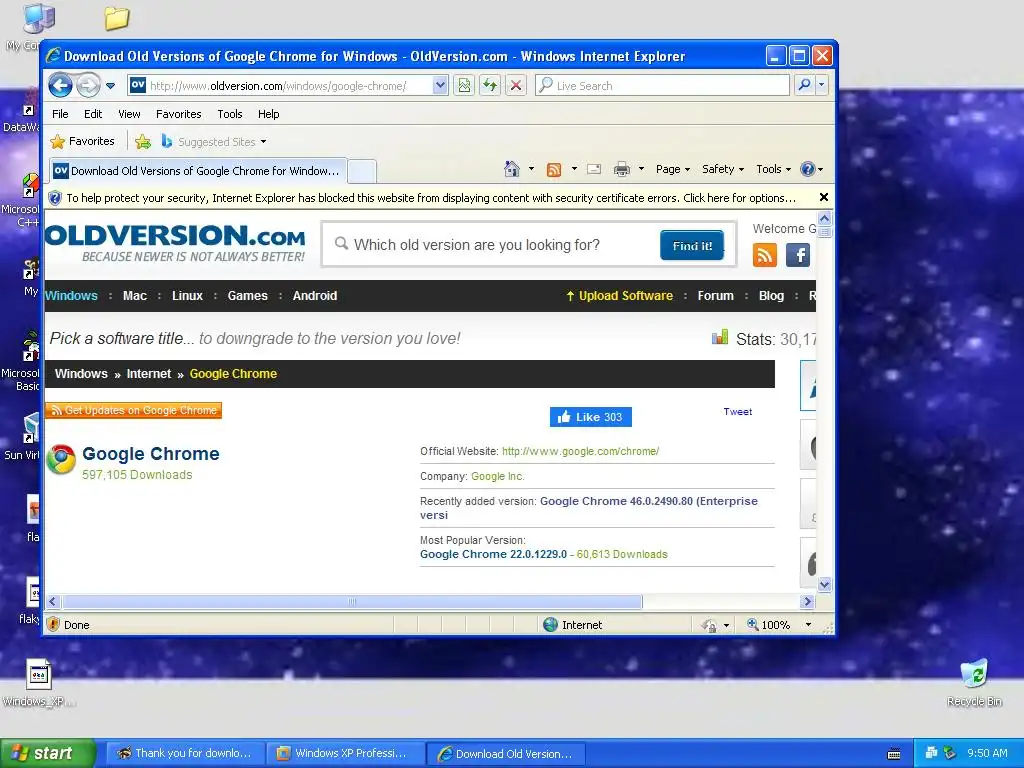Click the Windows Start button

click(48, 753)
